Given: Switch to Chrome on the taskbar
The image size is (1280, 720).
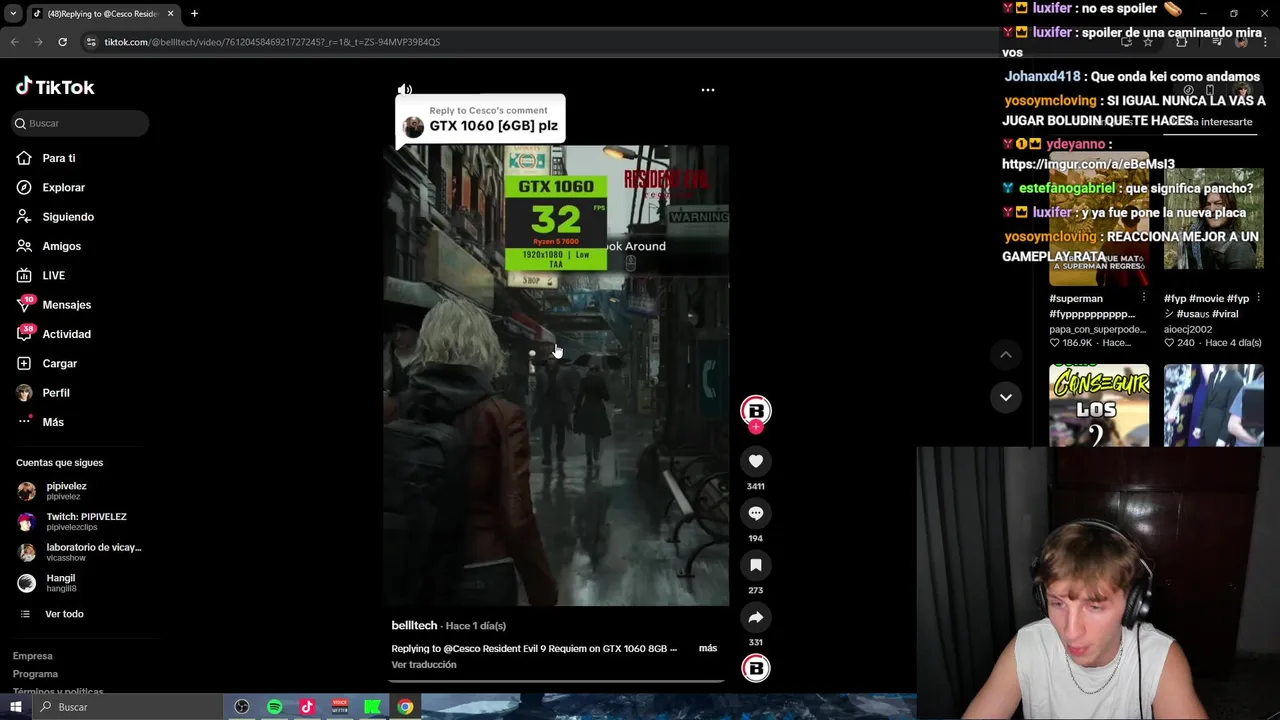Looking at the screenshot, I should click(405, 707).
